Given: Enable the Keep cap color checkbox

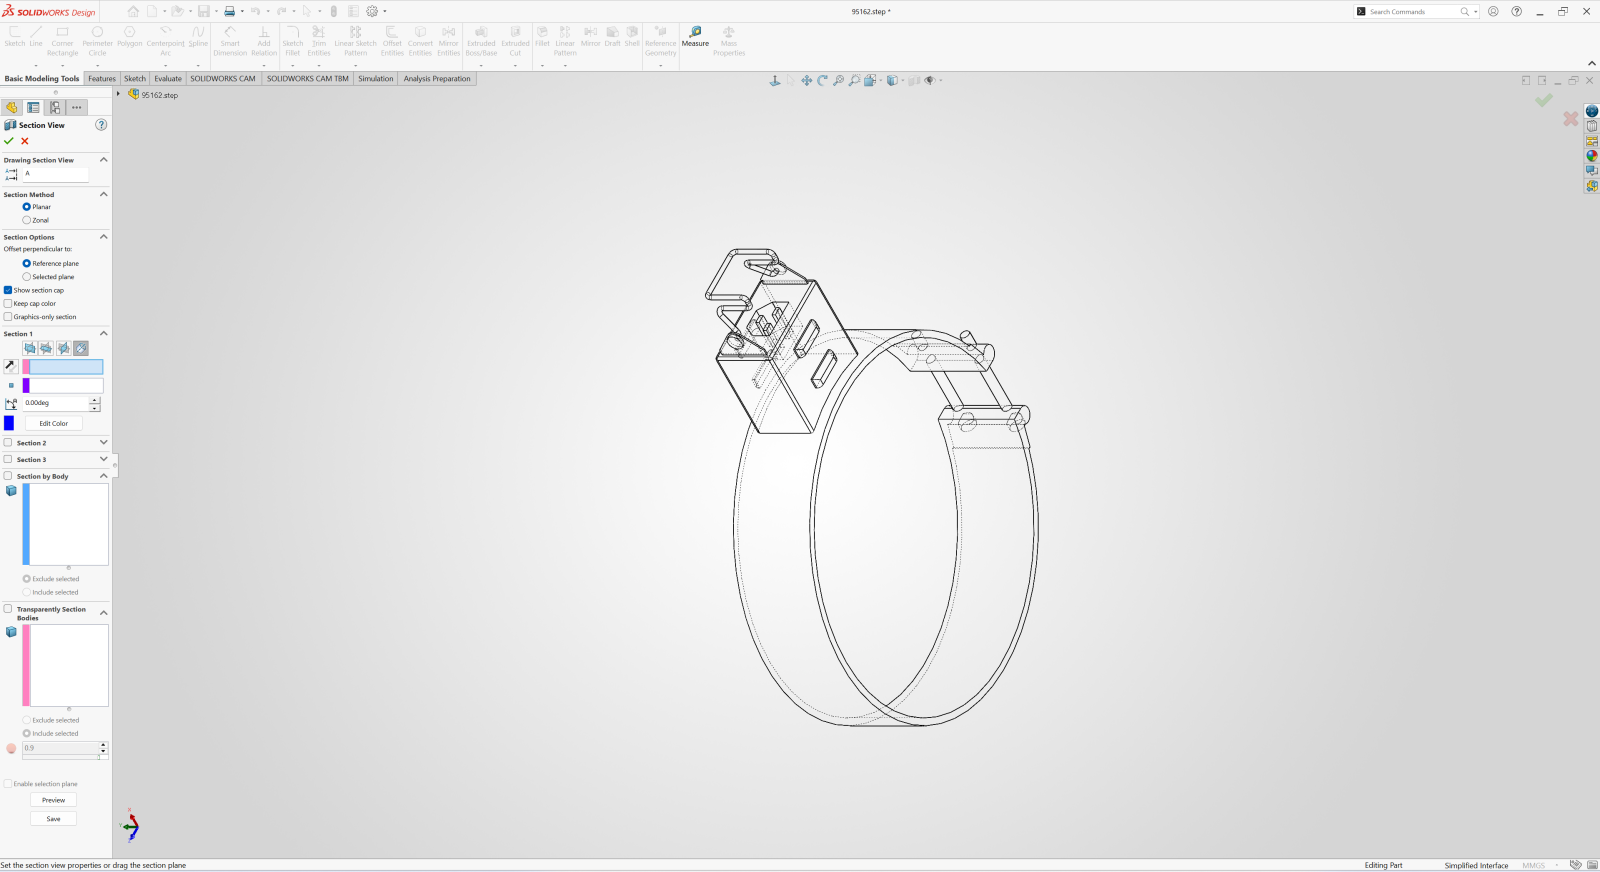Looking at the screenshot, I should (8, 304).
